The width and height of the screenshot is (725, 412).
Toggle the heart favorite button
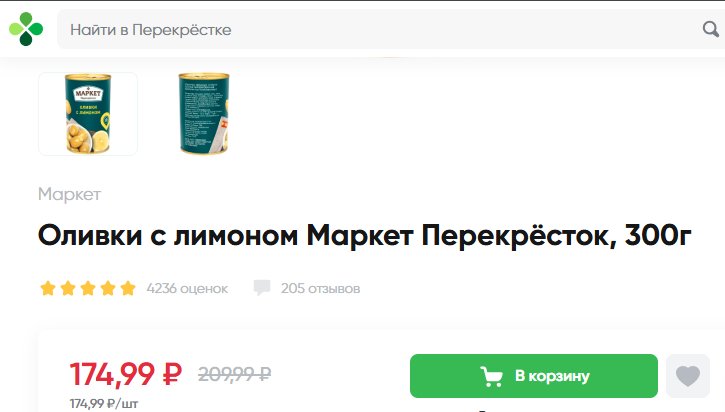pos(688,376)
